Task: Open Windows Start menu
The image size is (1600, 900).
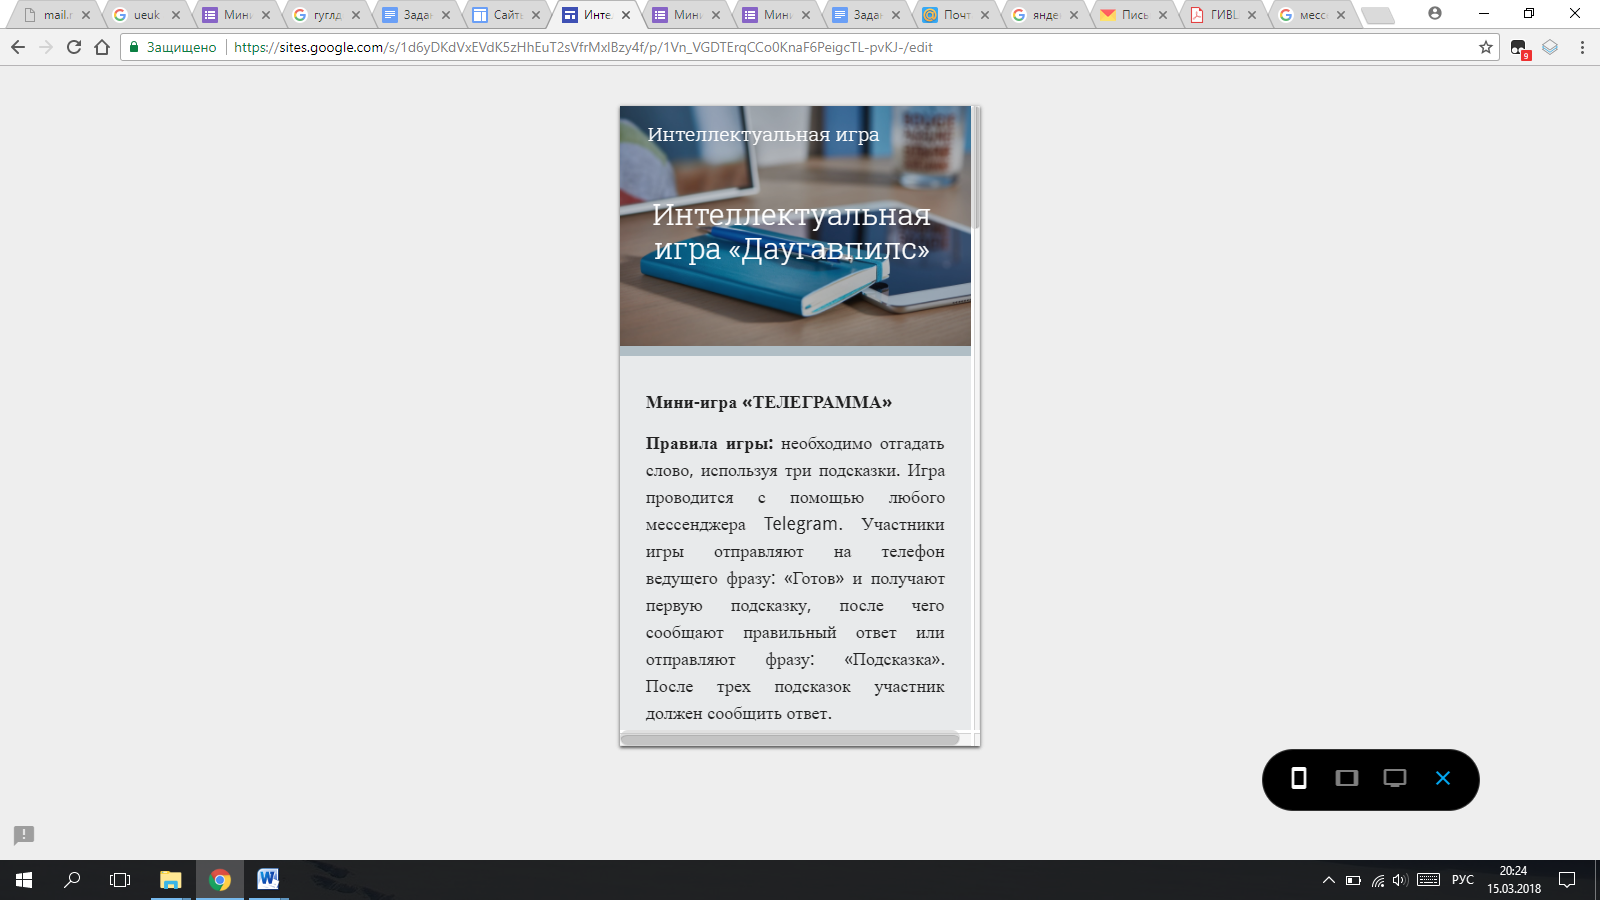Action: coord(24,880)
